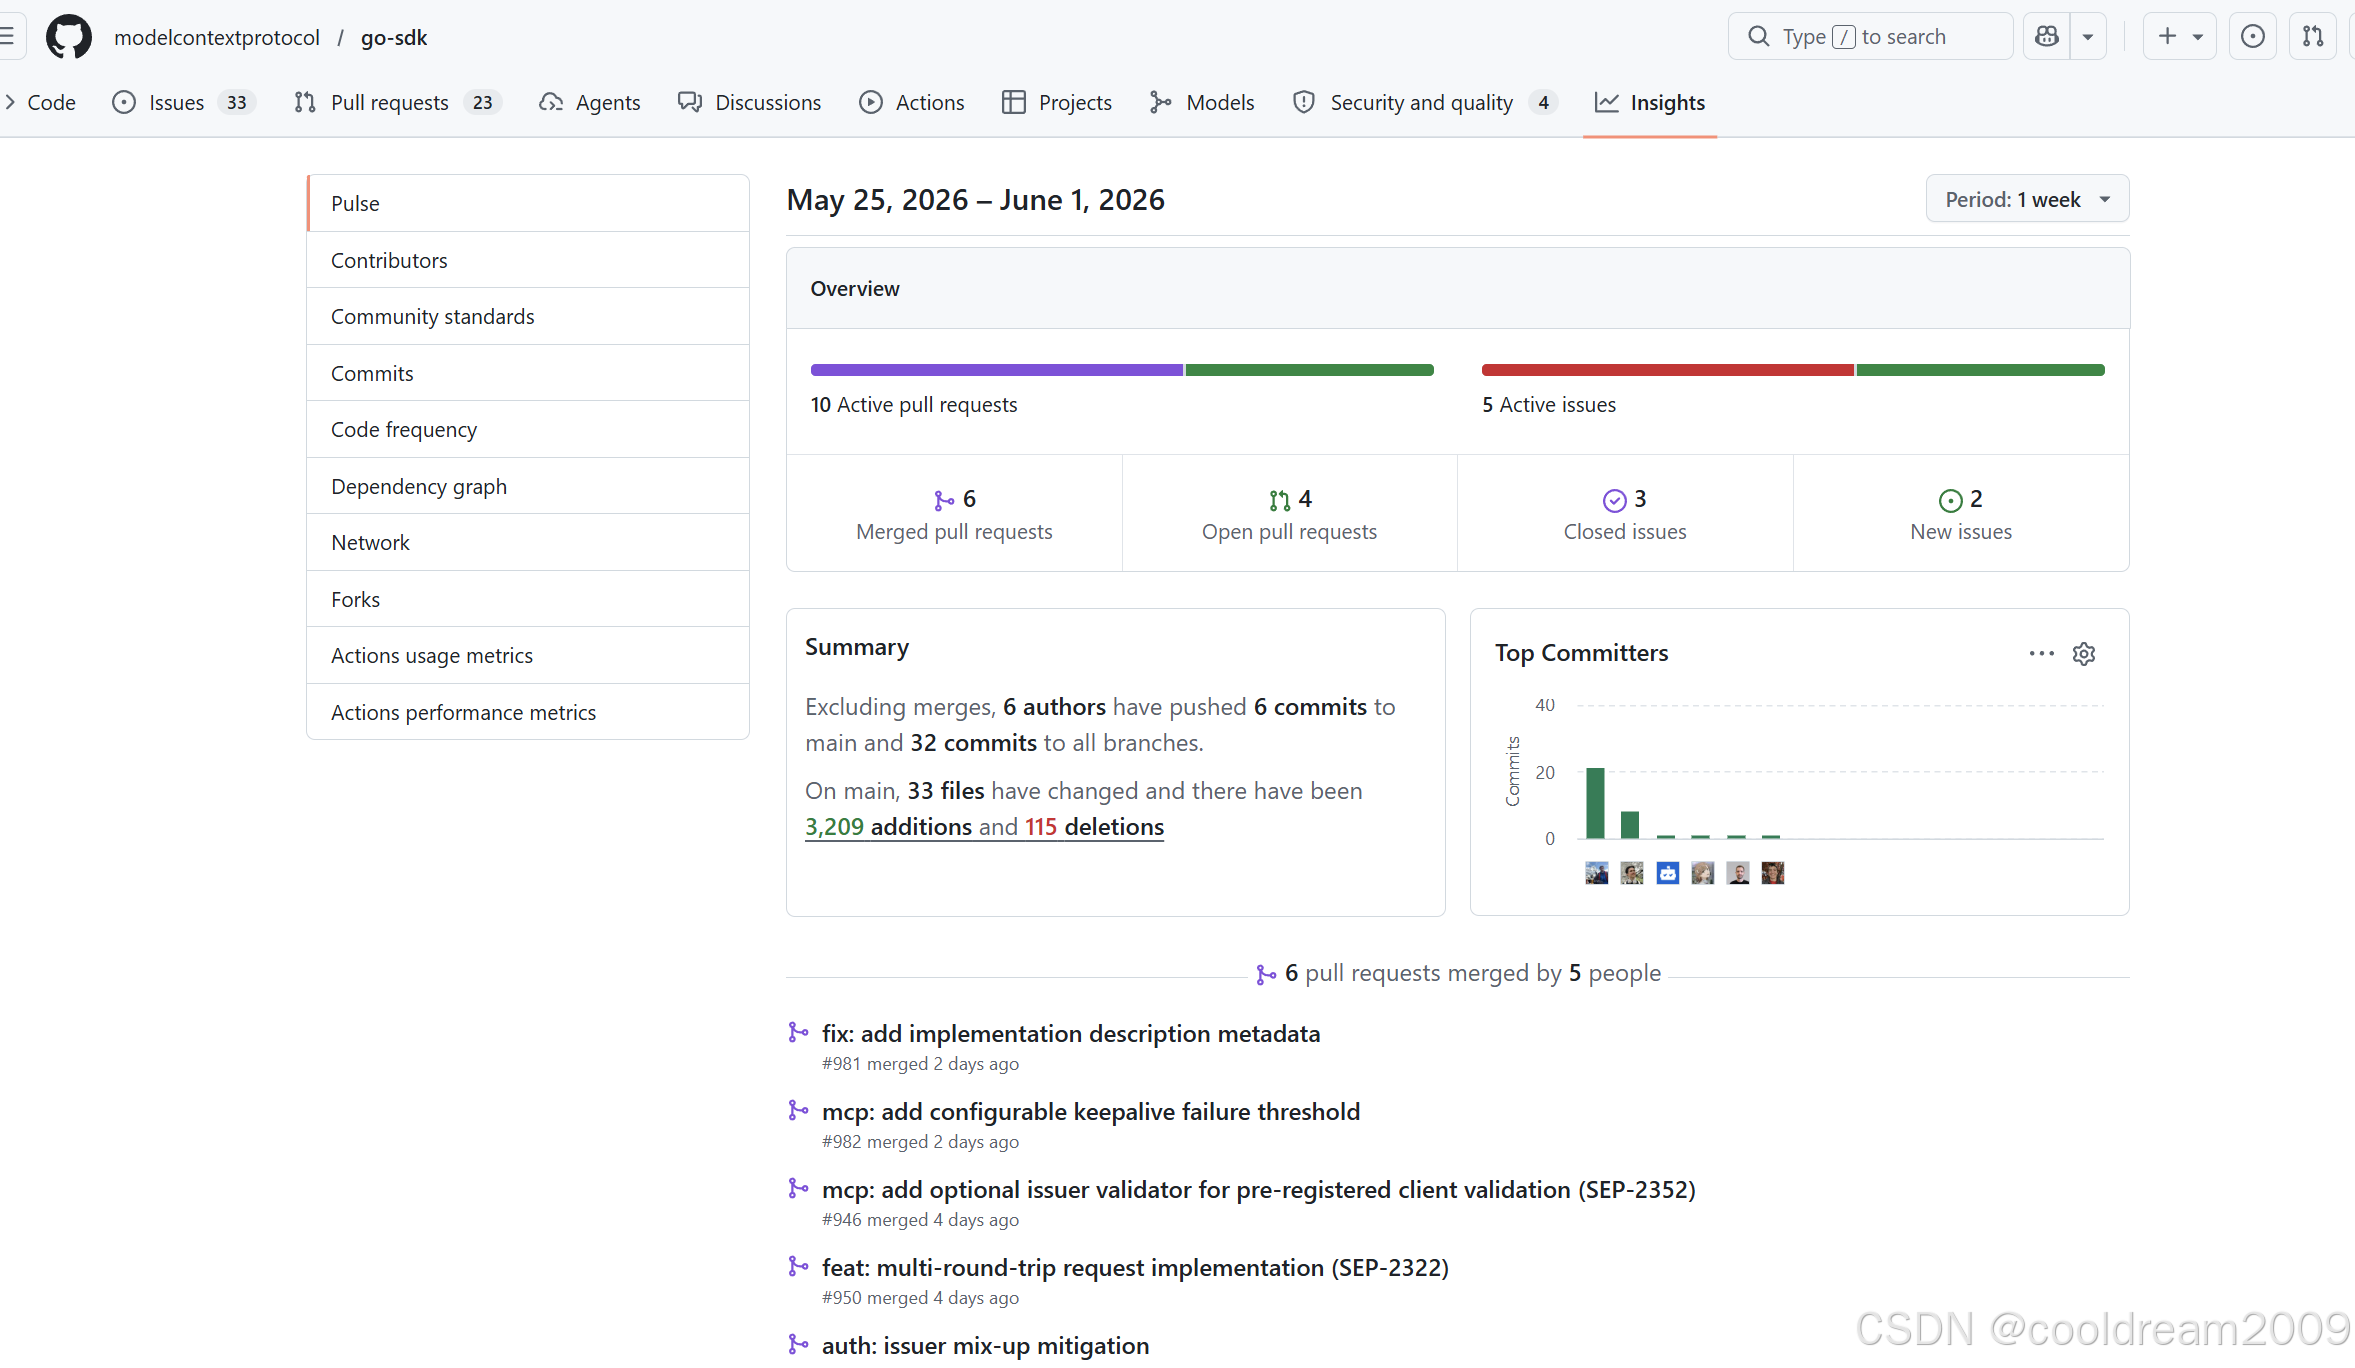This screenshot has width=2355, height=1368.
Task: Open the hamburger navigation menu icon
Action: pyautogui.click(x=8, y=37)
